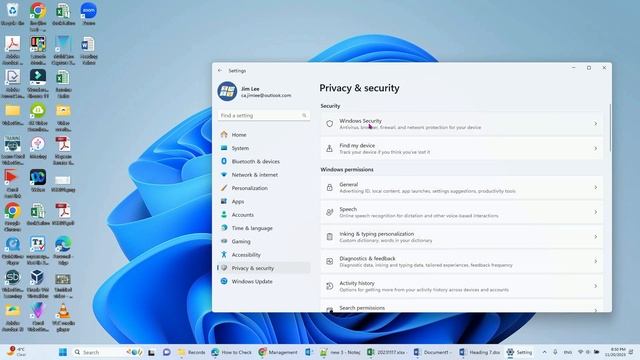640x360 pixels.
Task: Click the Home icon in Settings sidebar
Action: point(224,134)
